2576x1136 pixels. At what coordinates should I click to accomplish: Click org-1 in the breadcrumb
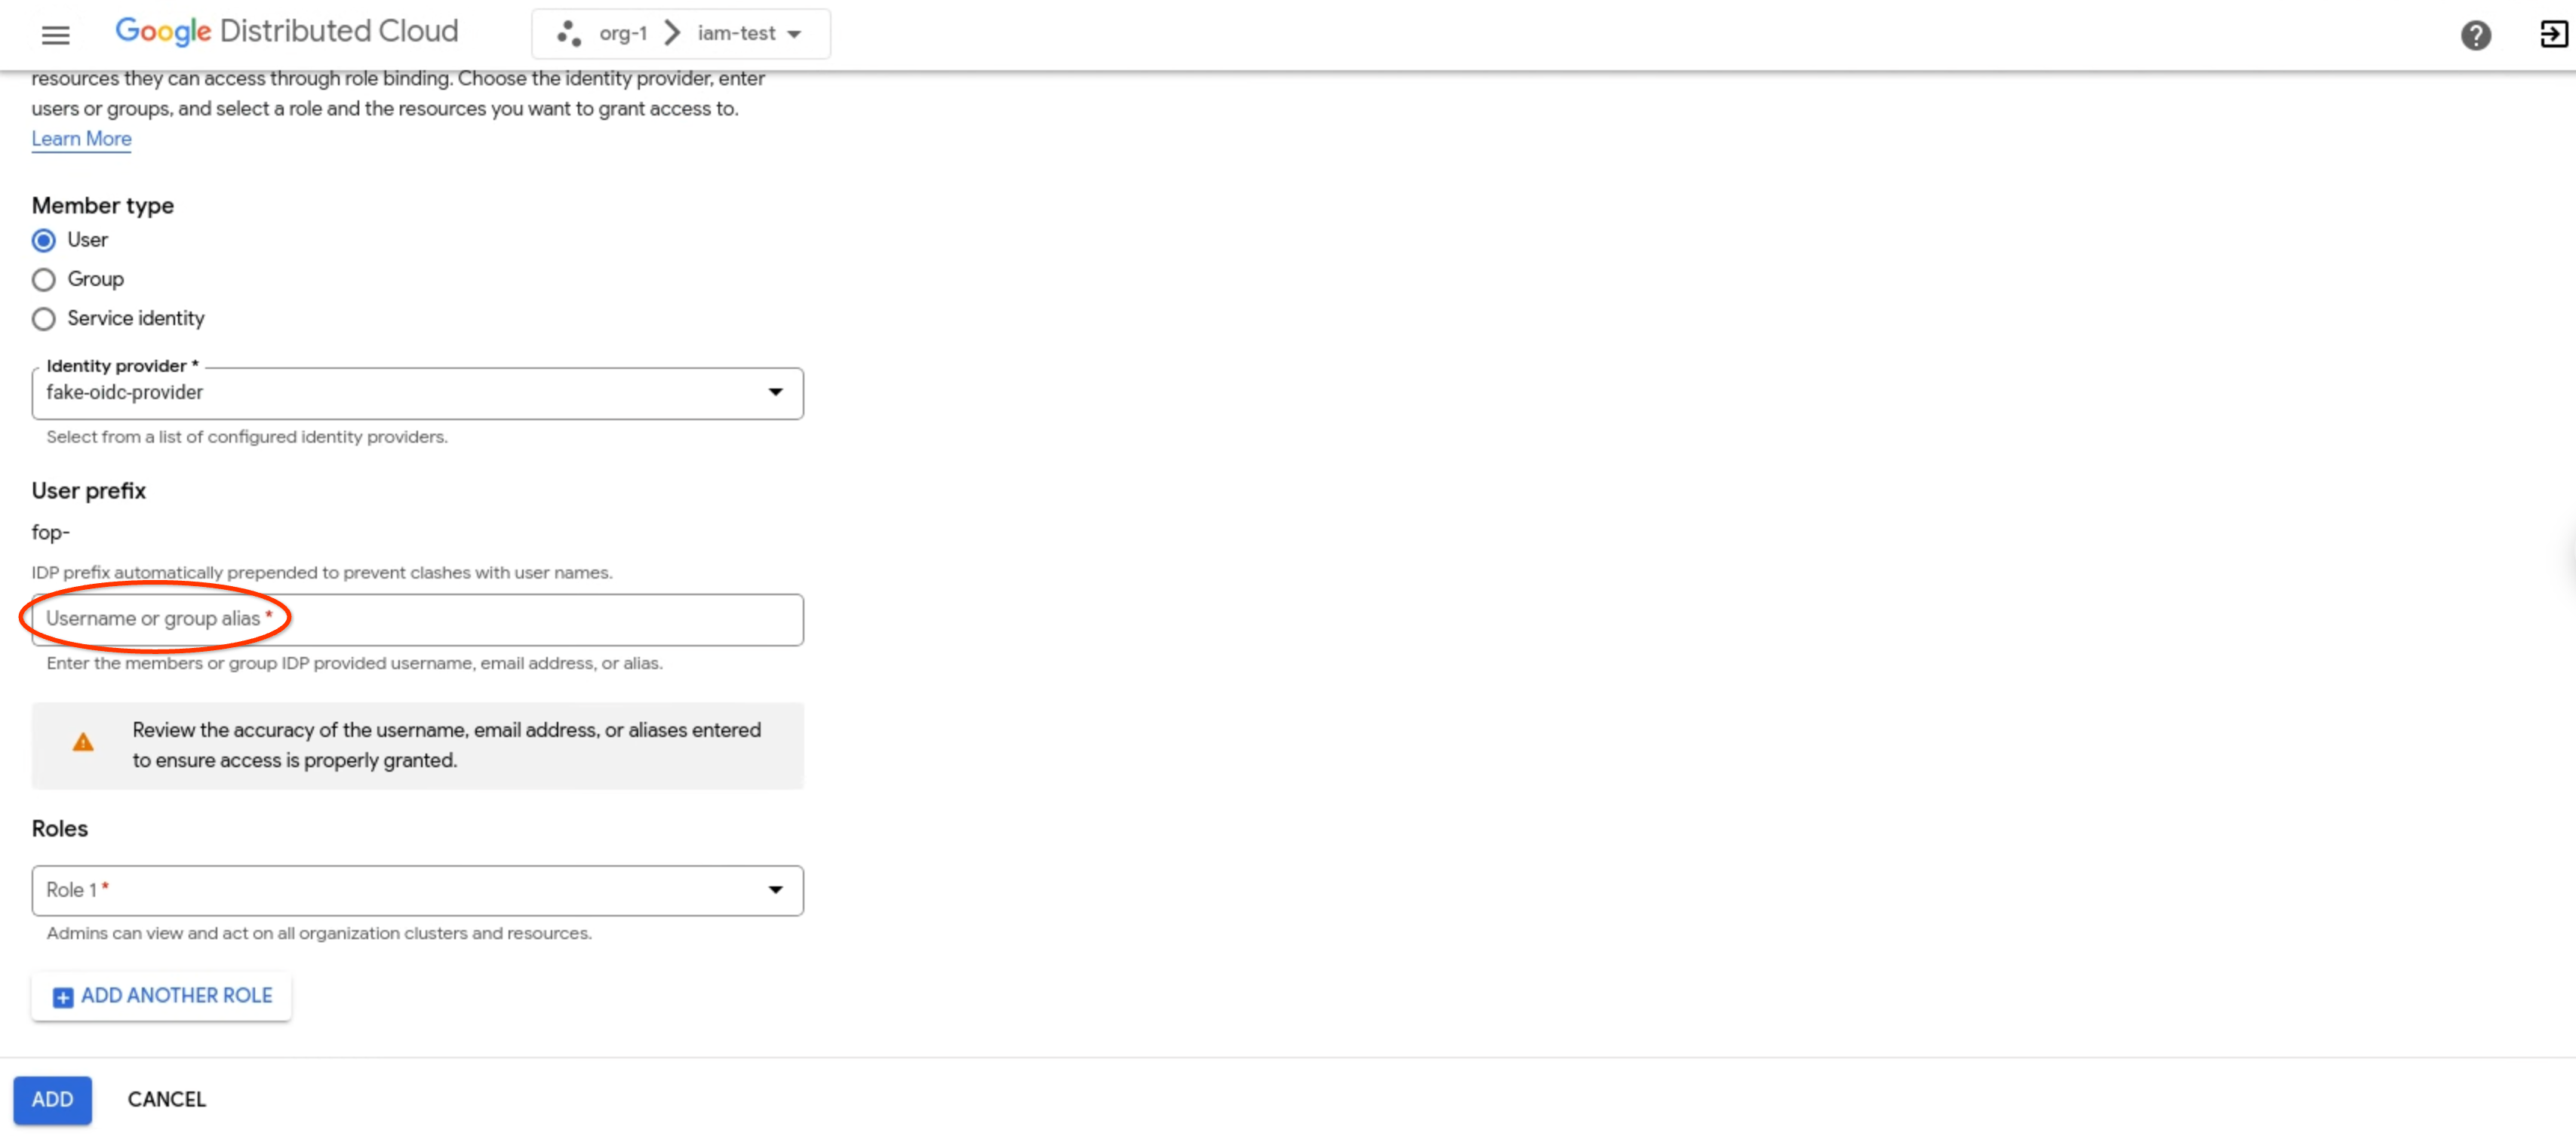622,34
